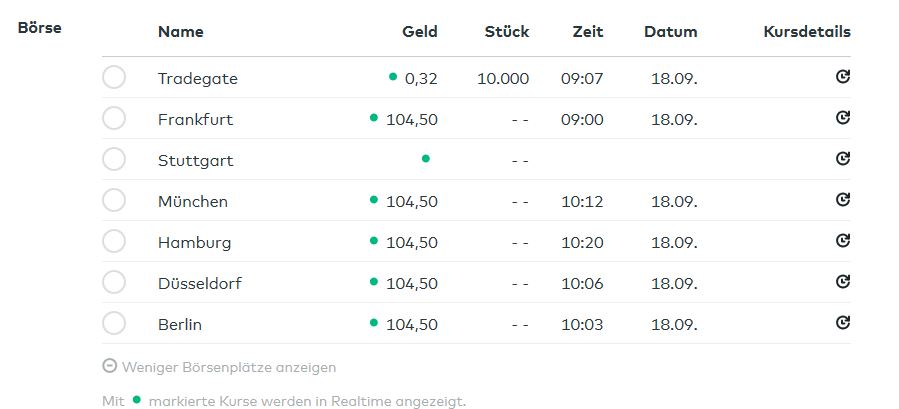
Task: Refresh Berlin price details
Action: click(x=843, y=322)
